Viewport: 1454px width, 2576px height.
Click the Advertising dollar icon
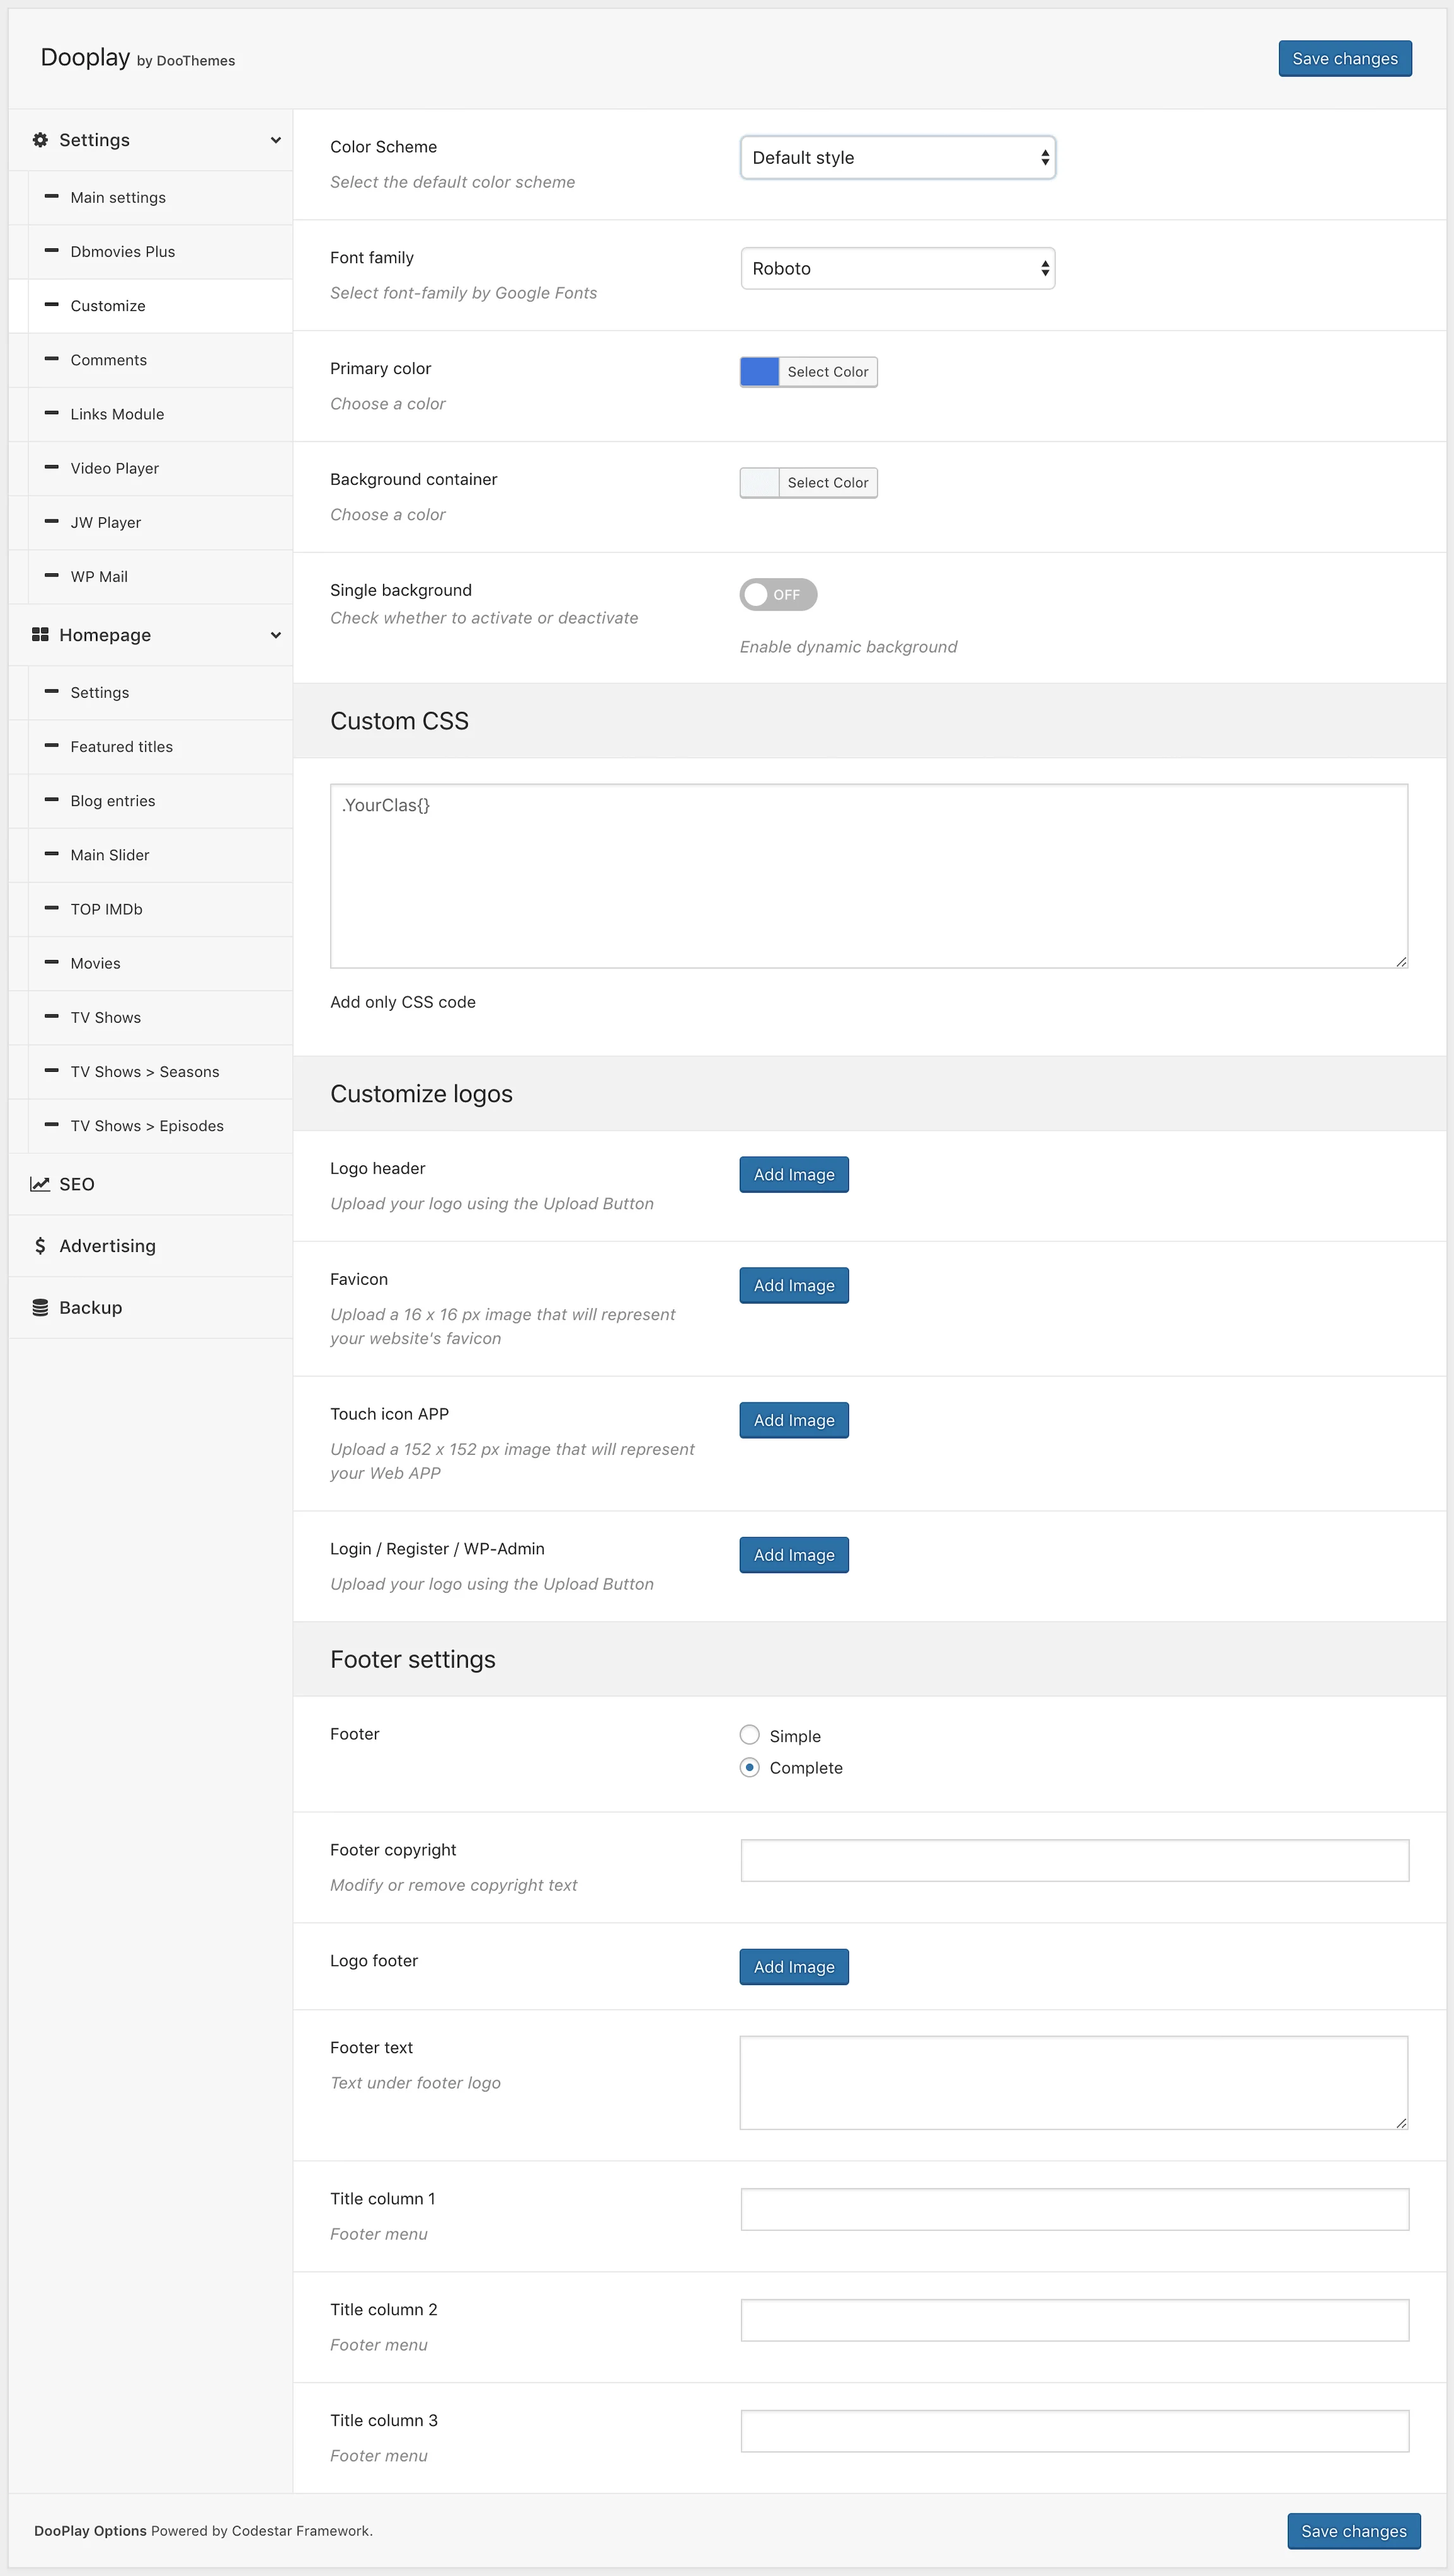tap(39, 1245)
